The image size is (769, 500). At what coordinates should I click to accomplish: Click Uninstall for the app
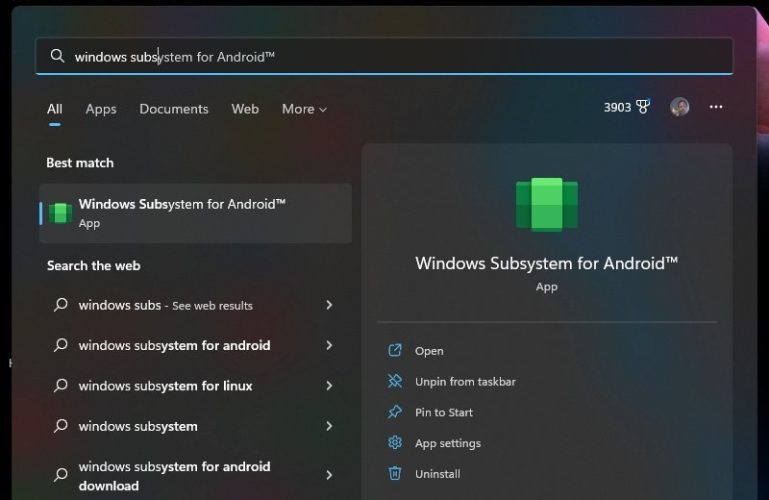coord(437,474)
